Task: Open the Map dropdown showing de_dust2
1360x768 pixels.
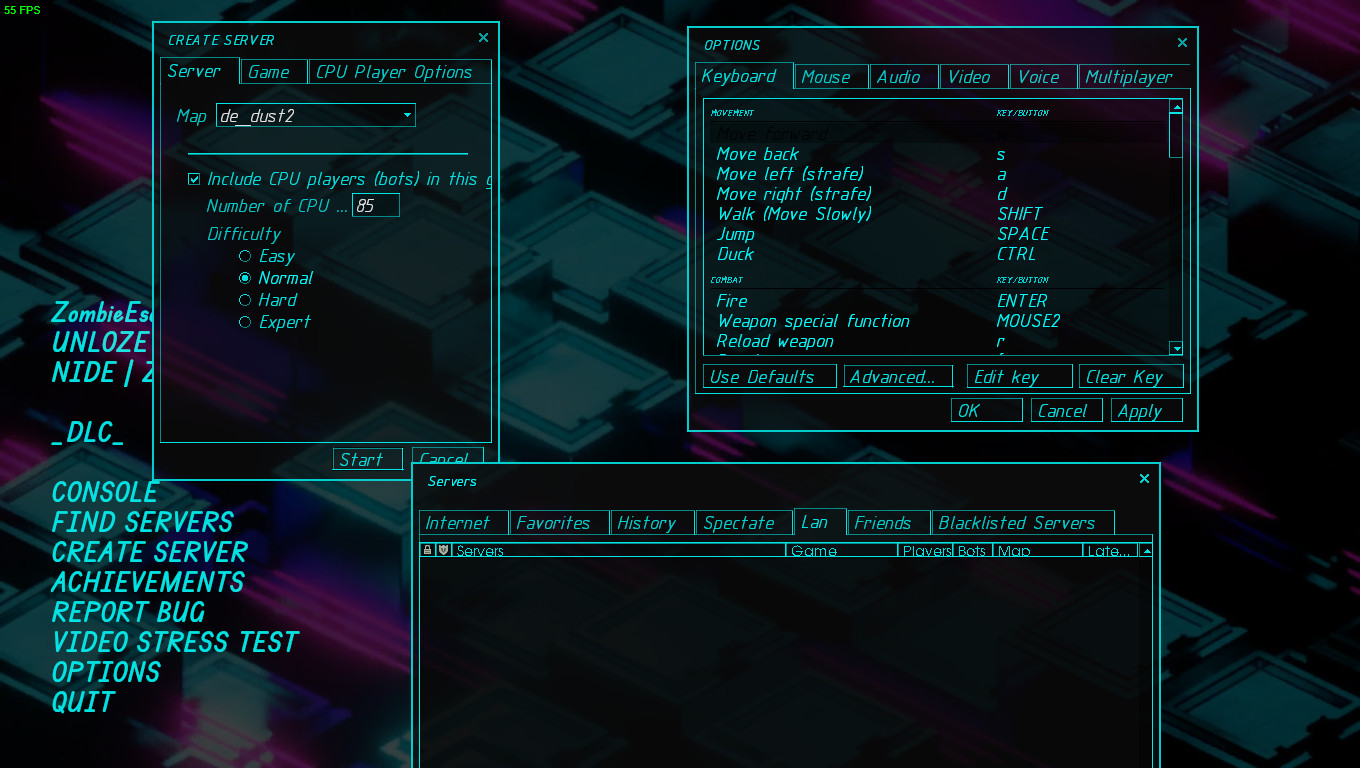Action: tap(315, 116)
